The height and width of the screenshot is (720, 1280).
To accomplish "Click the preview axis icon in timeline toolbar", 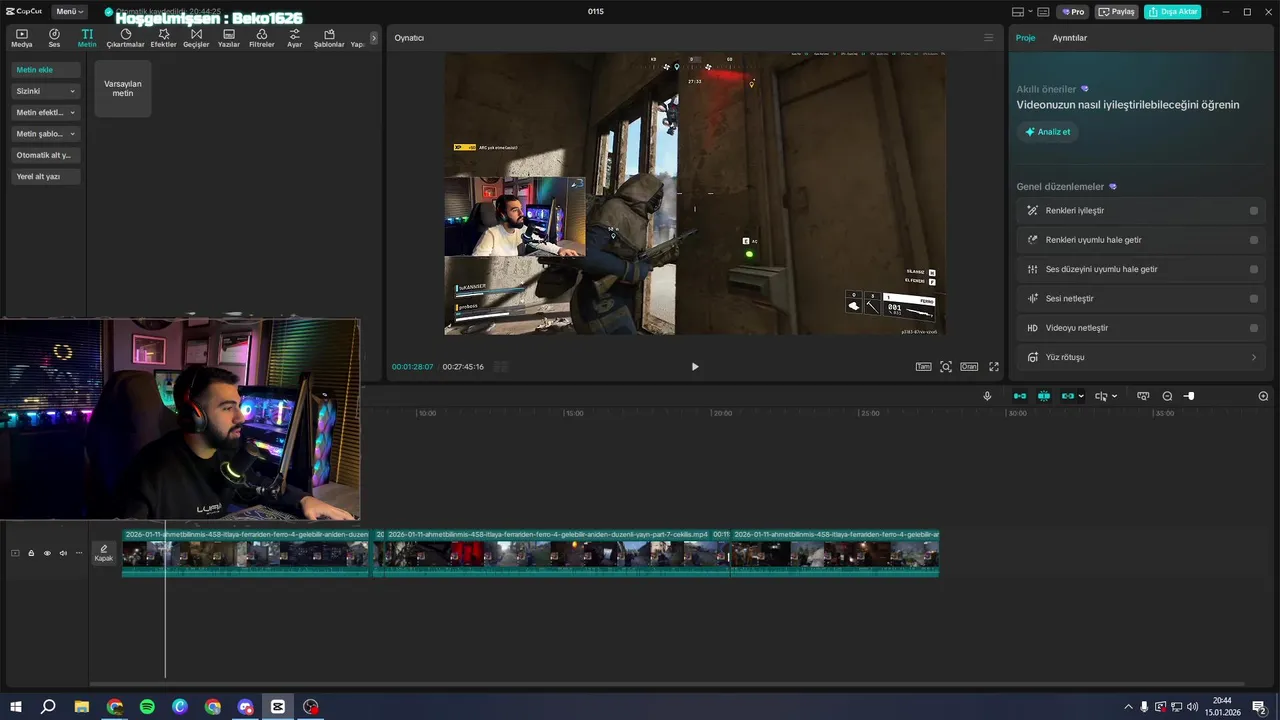I will [1143, 396].
